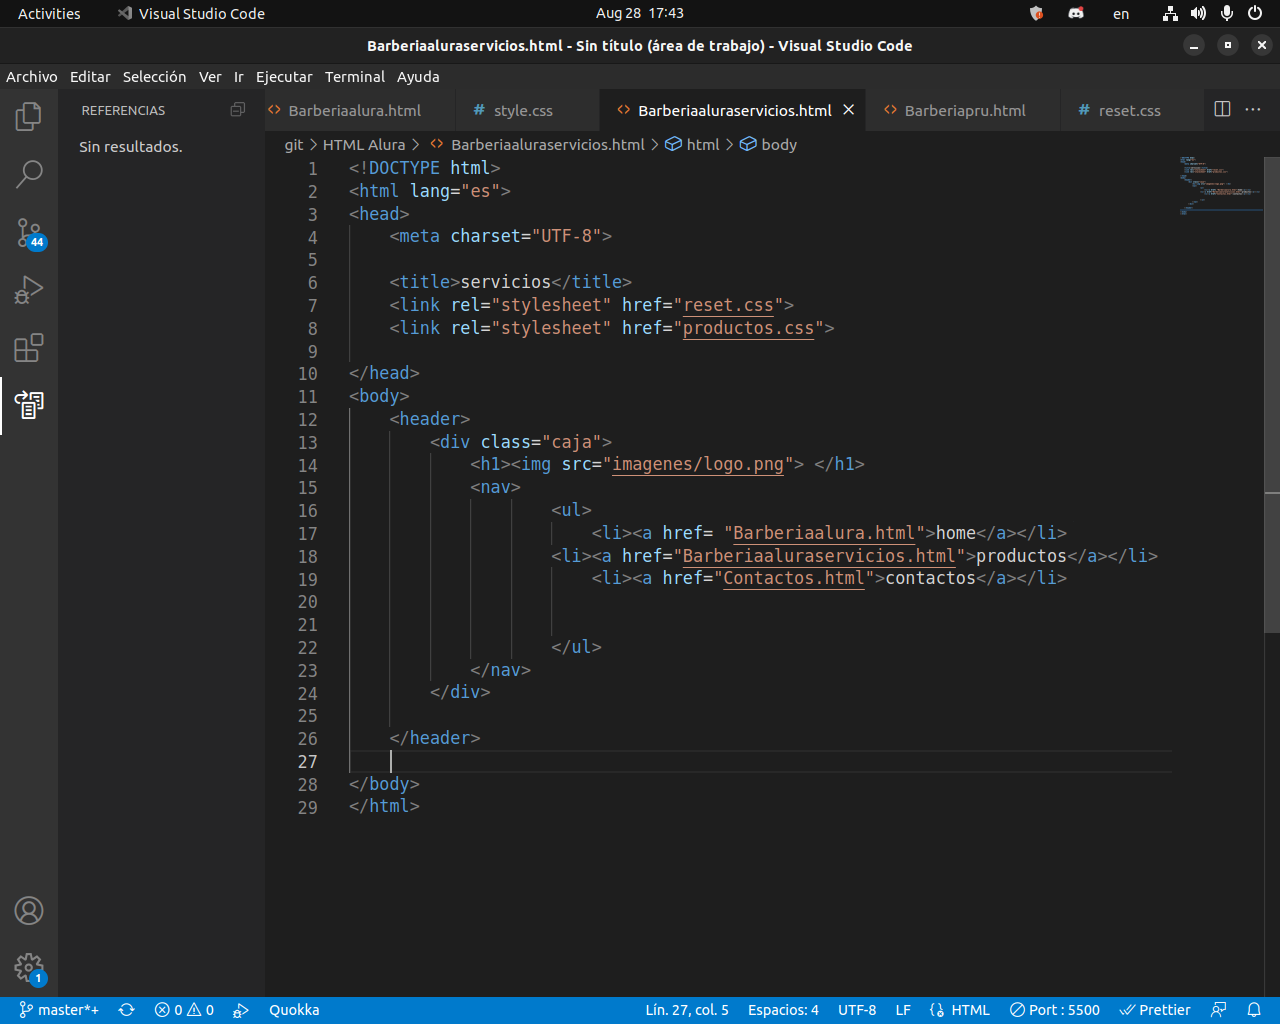Follow the reset.css link on line 7
This screenshot has width=1280, height=1024.
728,305
